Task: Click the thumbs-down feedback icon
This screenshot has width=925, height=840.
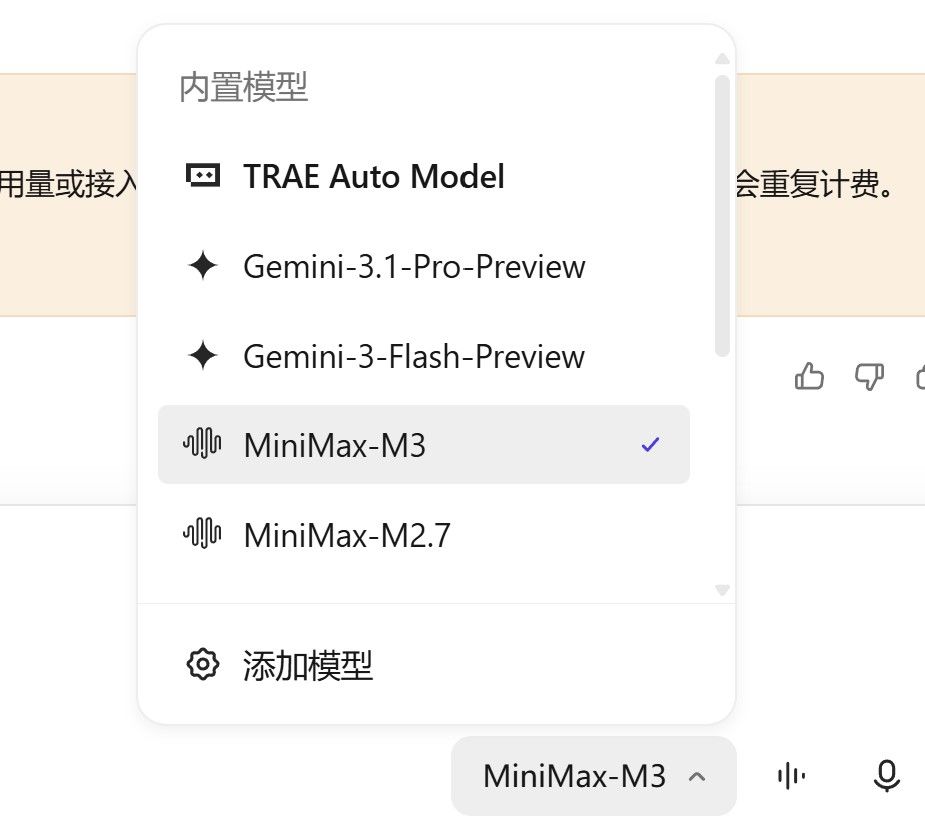Action: click(x=870, y=376)
